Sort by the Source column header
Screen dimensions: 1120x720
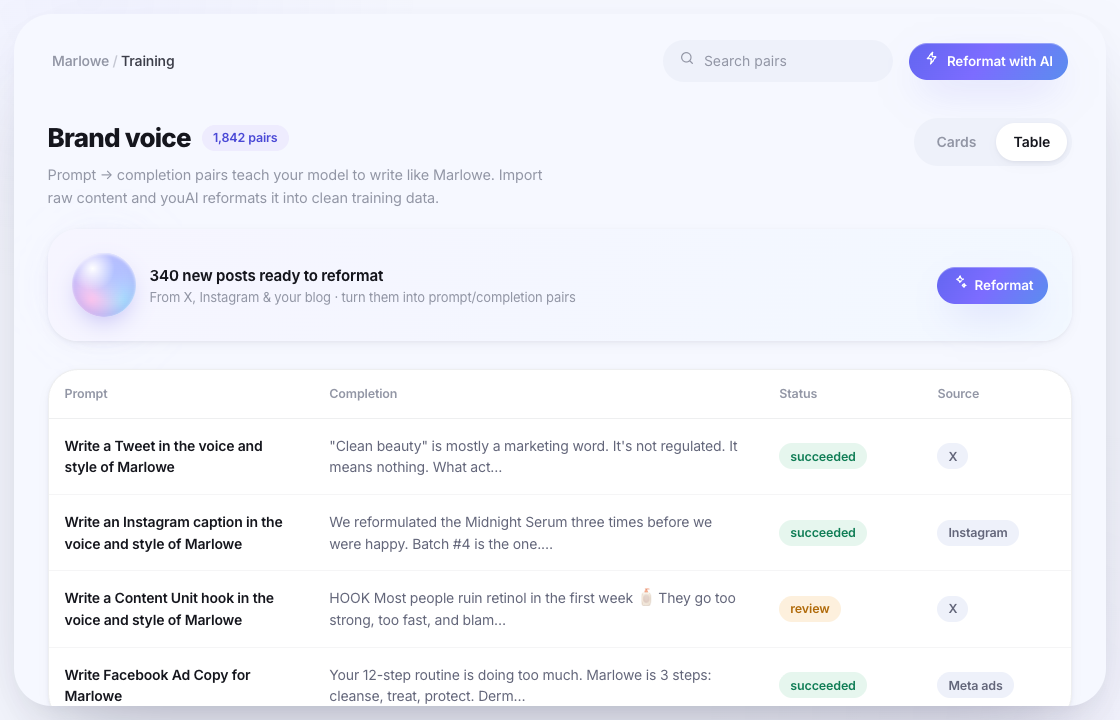(x=958, y=394)
